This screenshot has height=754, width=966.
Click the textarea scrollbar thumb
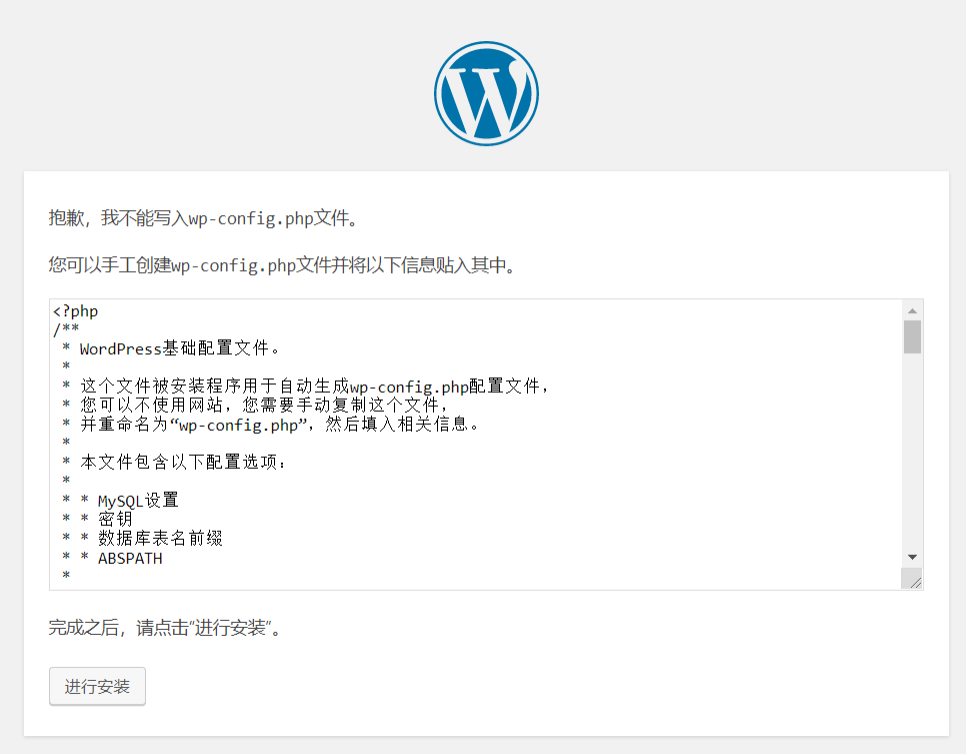(912, 337)
